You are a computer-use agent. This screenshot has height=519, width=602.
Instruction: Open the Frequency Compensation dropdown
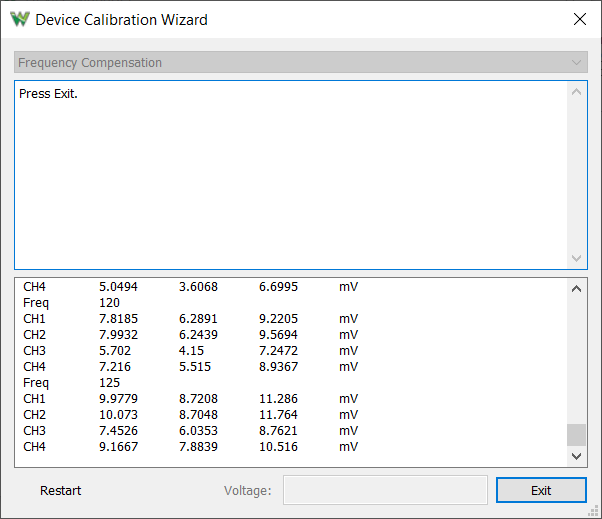(x=301, y=62)
